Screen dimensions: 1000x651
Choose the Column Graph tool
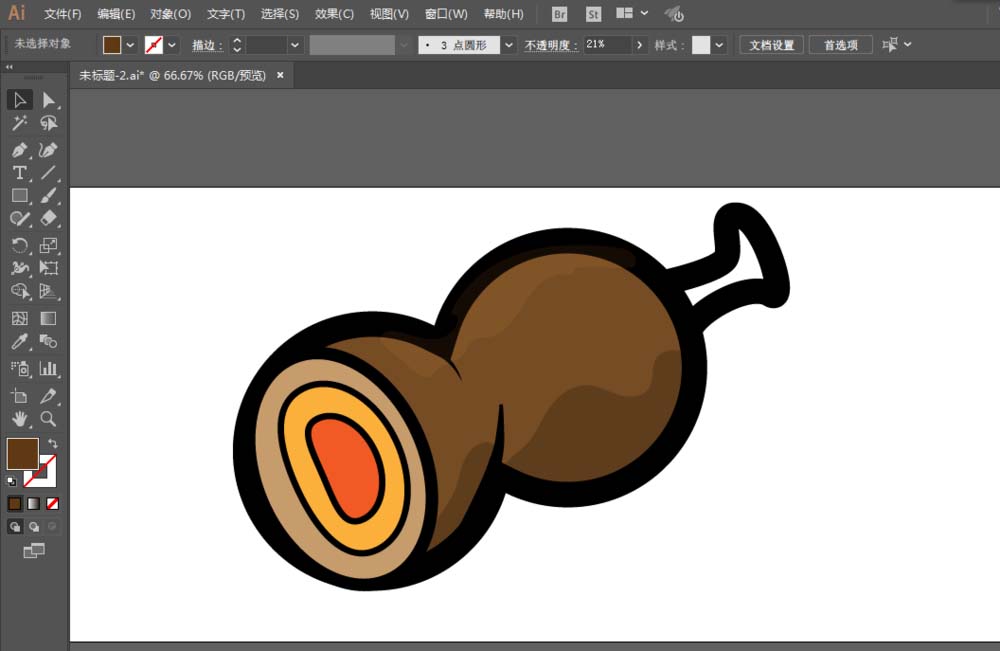click(x=48, y=369)
